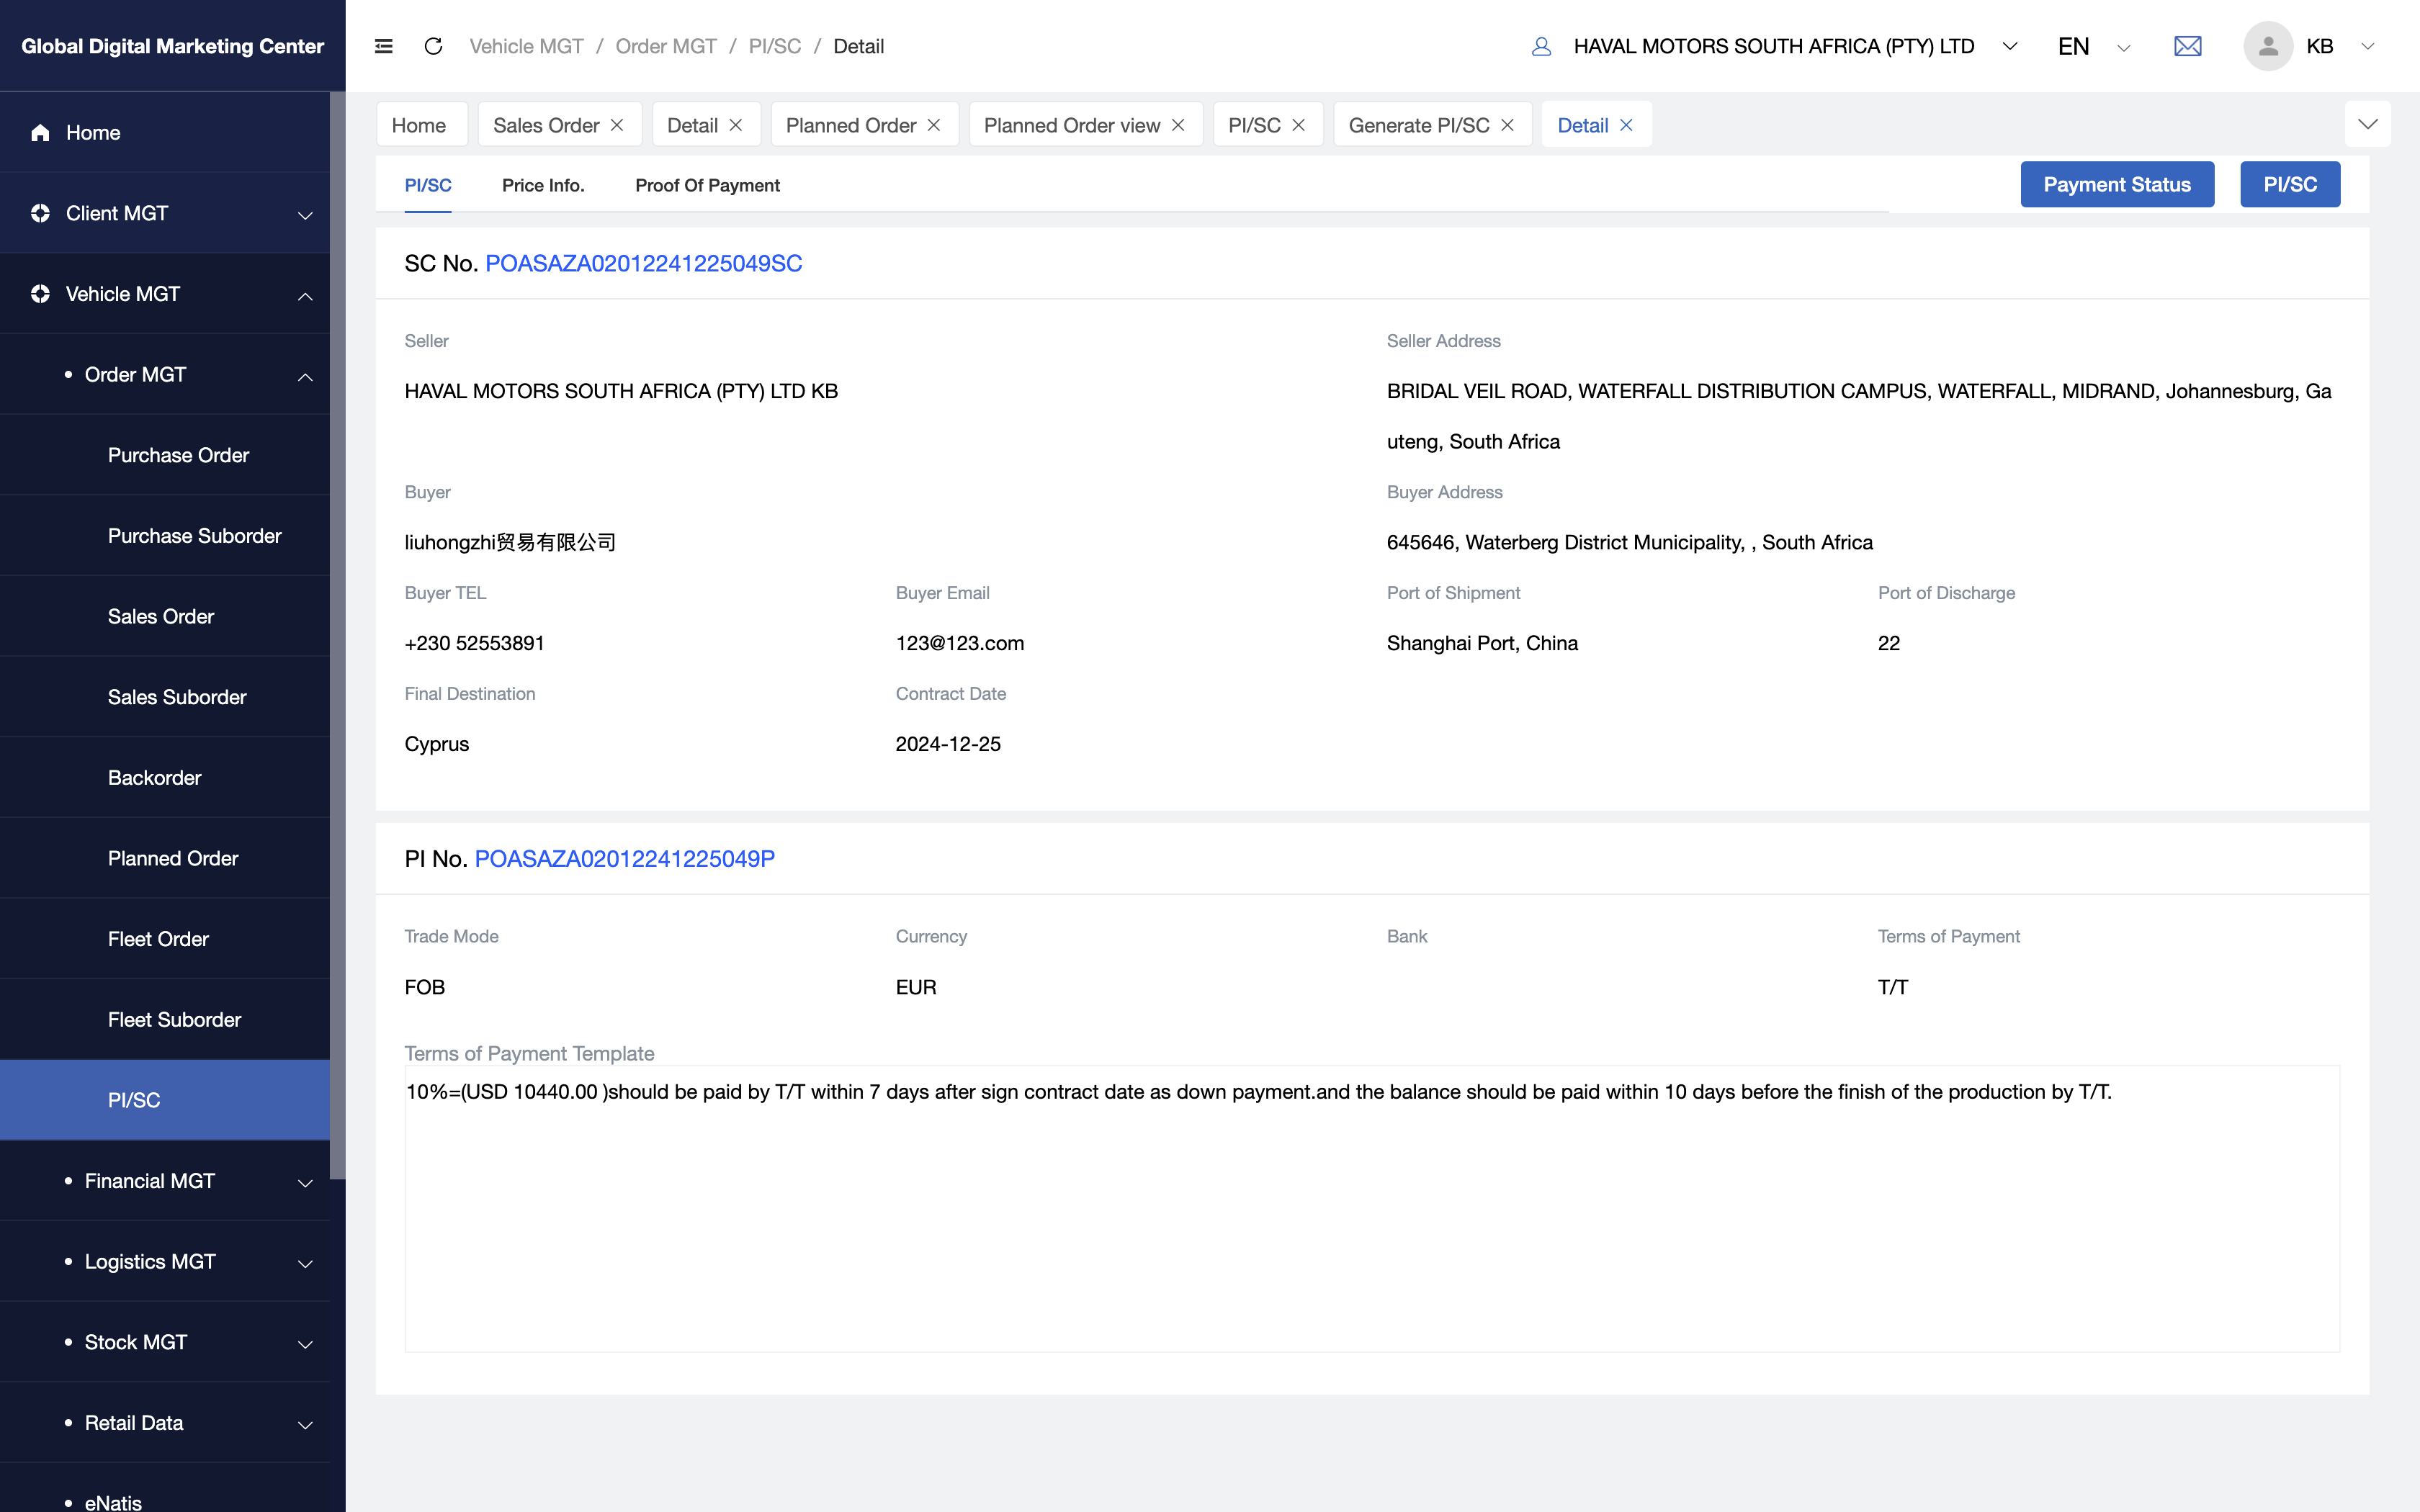Click the Terms of Payment Template text area
Viewport: 2420px width, 1512px height.
[1372, 1209]
